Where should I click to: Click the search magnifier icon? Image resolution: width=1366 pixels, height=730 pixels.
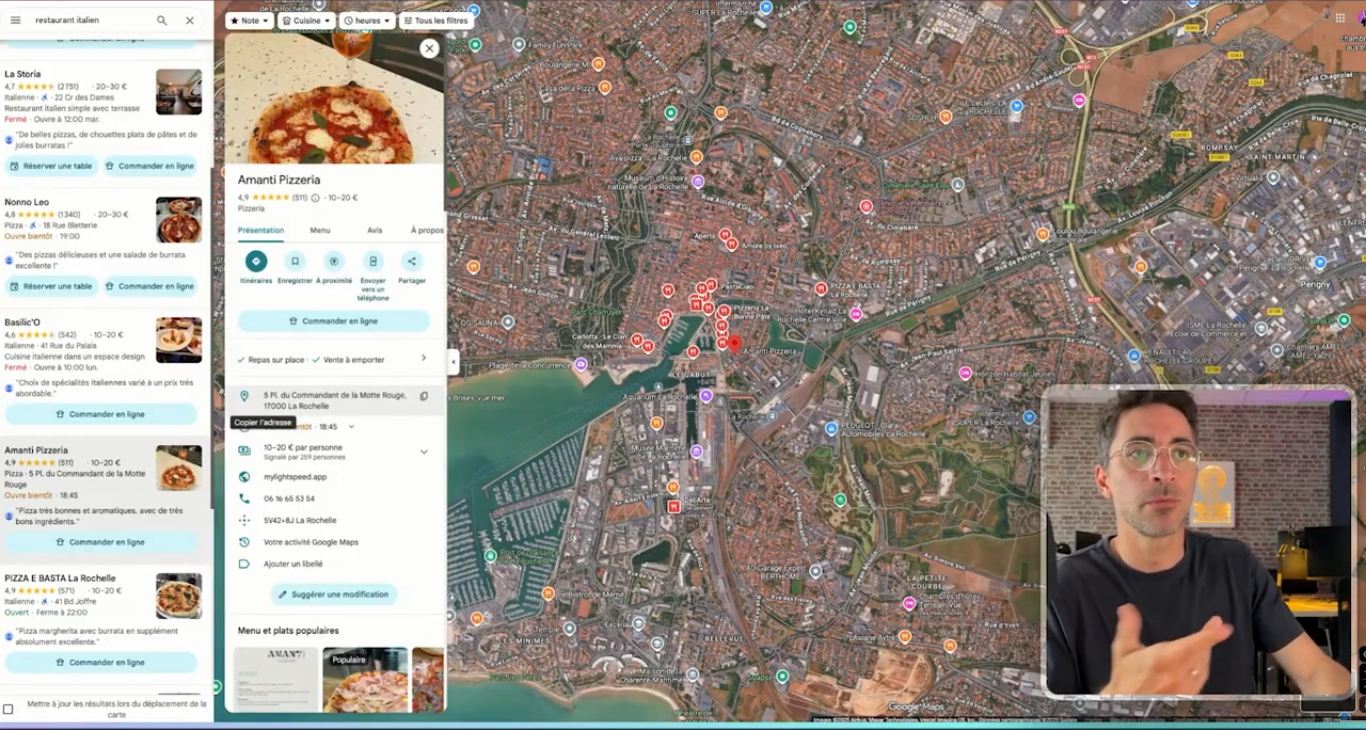tap(162, 20)
